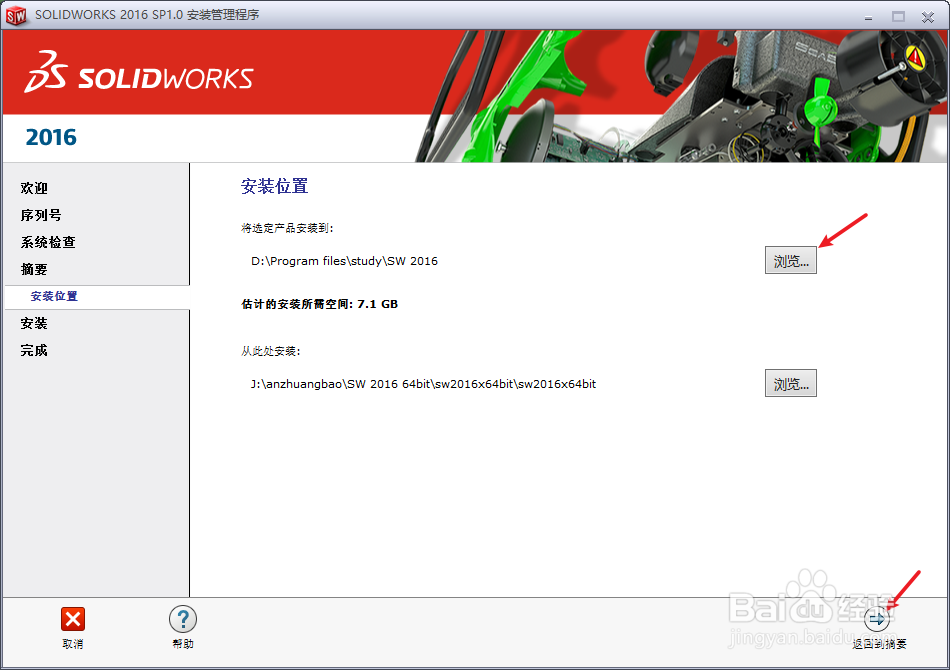Click the 2016 version label in banner
Image resolution: width=950 pixels, height=670 pixels.
coord(51,138)
